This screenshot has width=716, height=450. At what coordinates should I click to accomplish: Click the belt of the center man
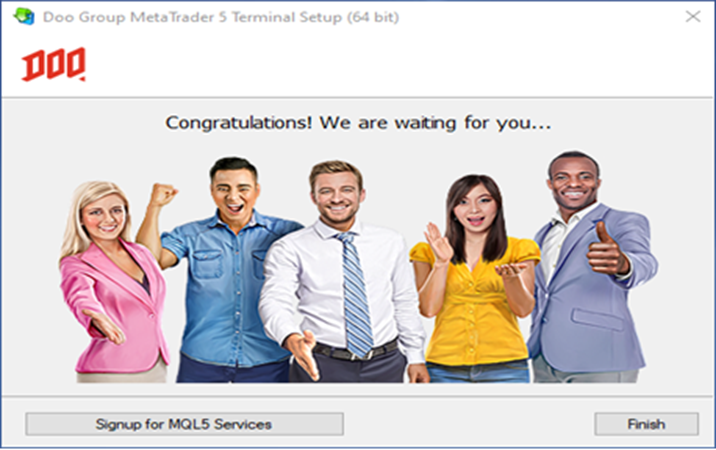(356, 351)
